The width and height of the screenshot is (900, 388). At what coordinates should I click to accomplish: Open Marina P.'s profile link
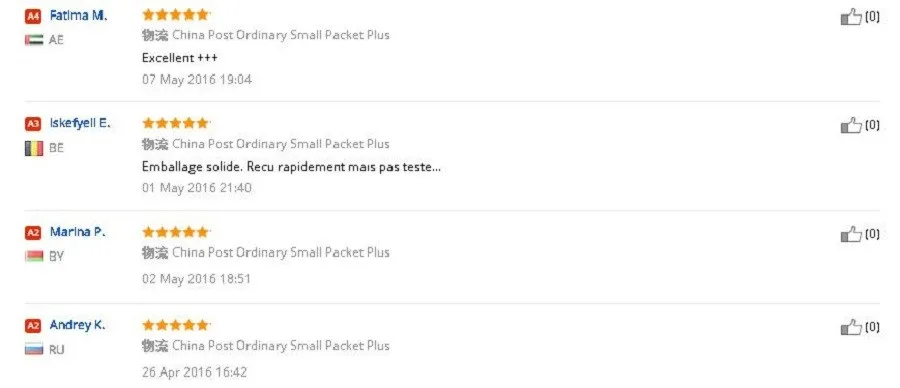(77, 232)
